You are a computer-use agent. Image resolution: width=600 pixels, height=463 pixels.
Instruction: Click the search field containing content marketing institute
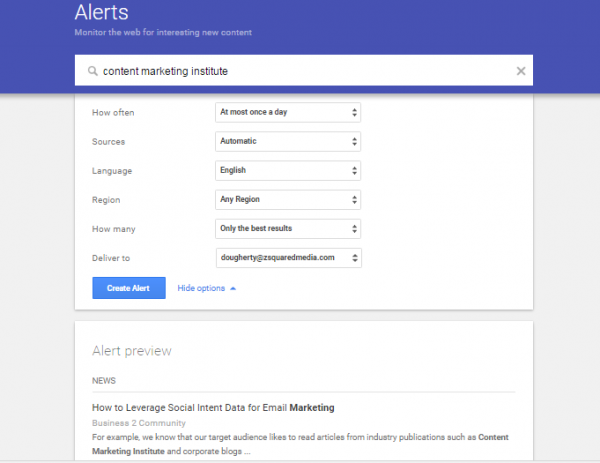click(x=304, y=70)
